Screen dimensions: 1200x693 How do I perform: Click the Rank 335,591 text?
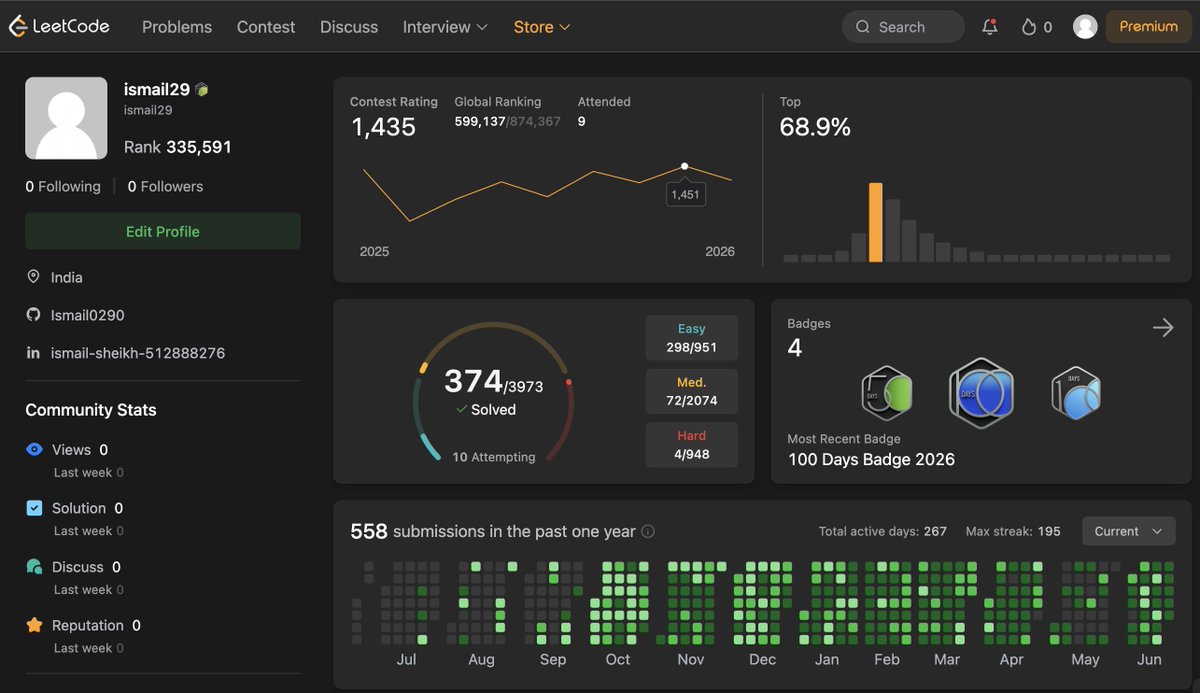(x=178, y=147)
